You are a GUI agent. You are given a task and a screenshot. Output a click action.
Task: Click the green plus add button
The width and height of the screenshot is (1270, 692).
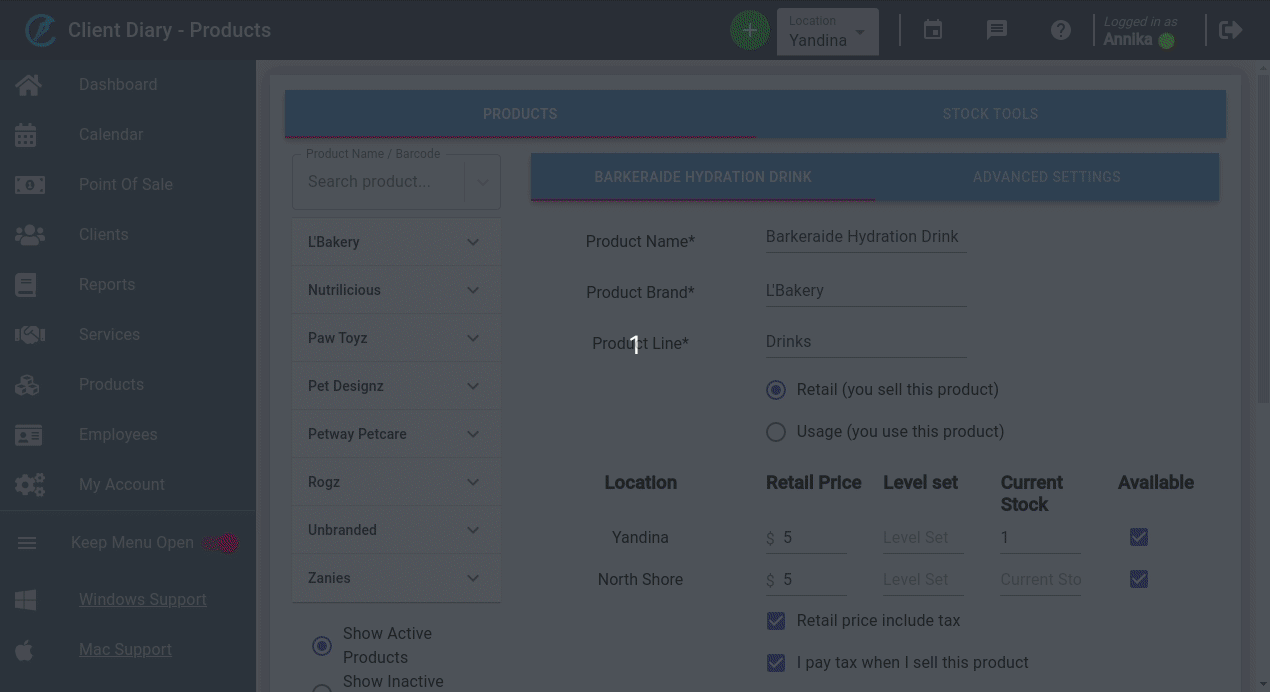(x=750, y=30)
